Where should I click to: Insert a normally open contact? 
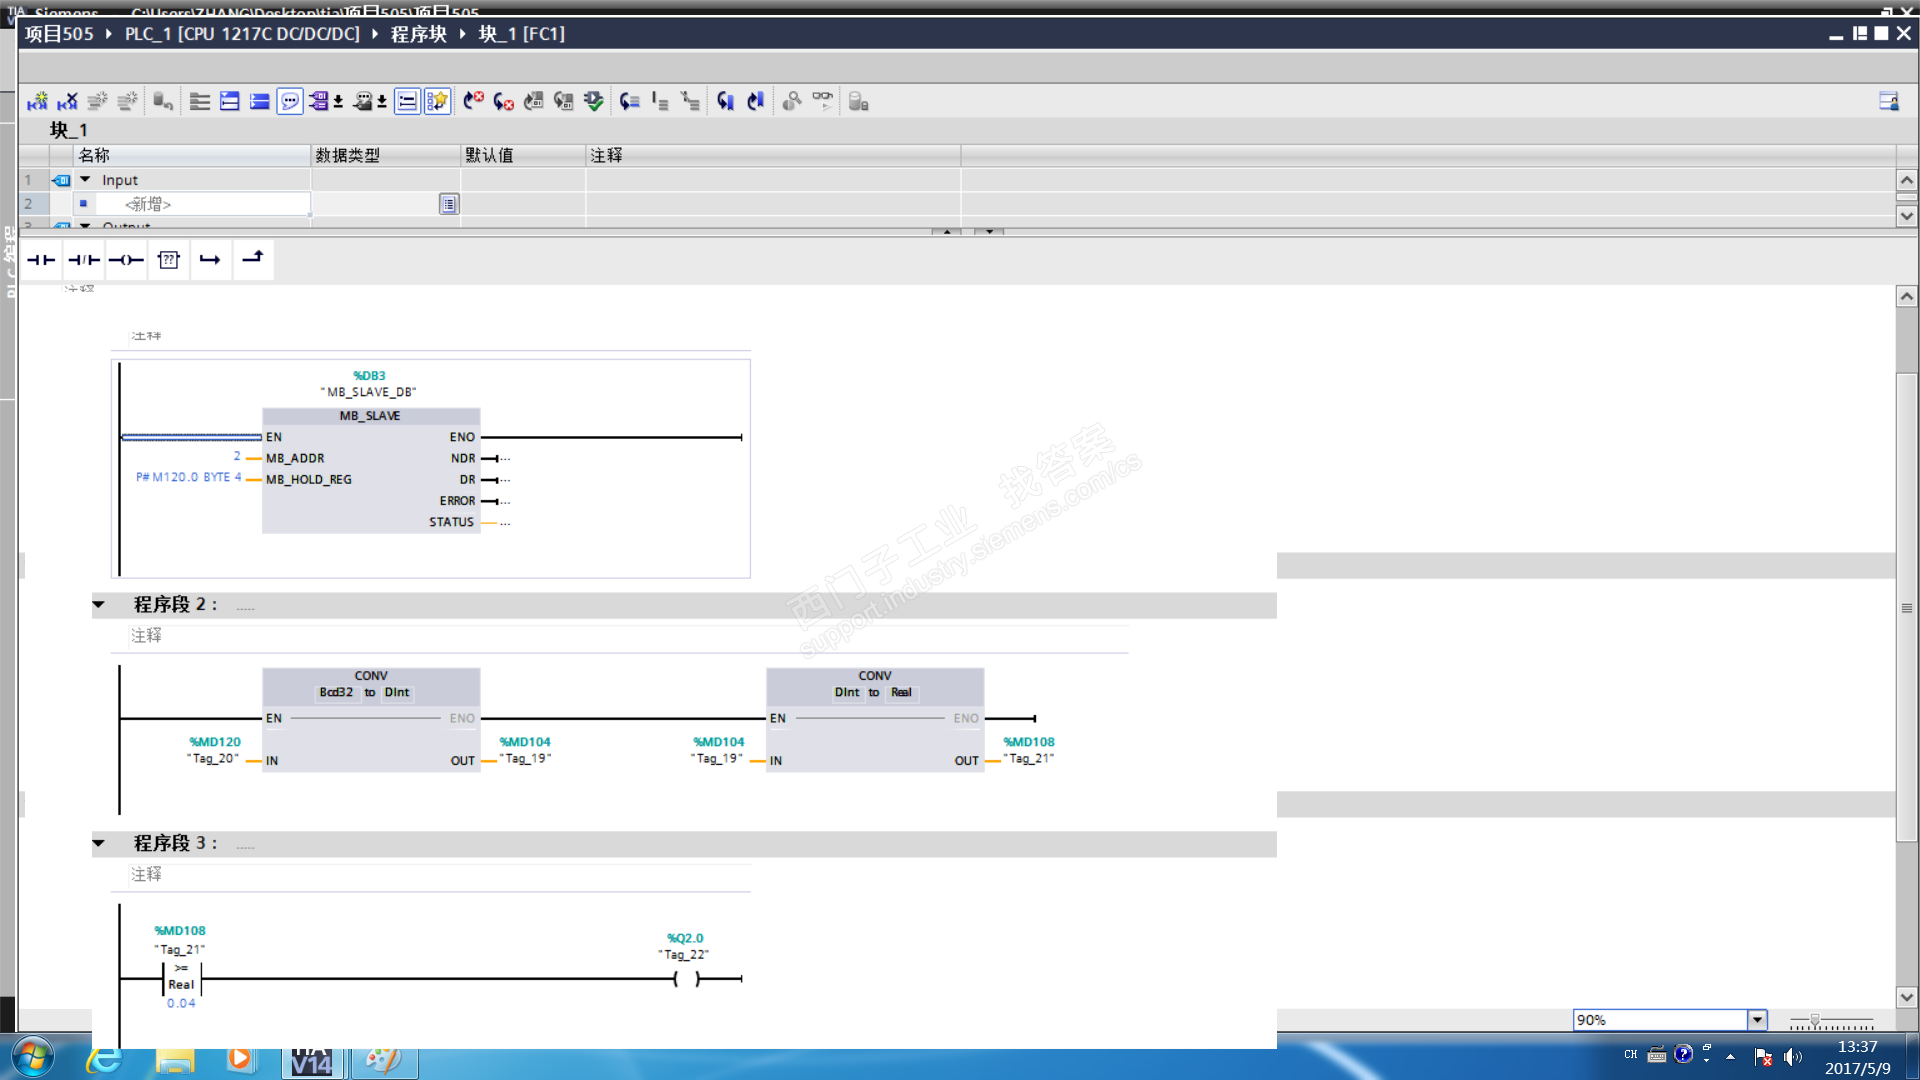pos(41,260)
